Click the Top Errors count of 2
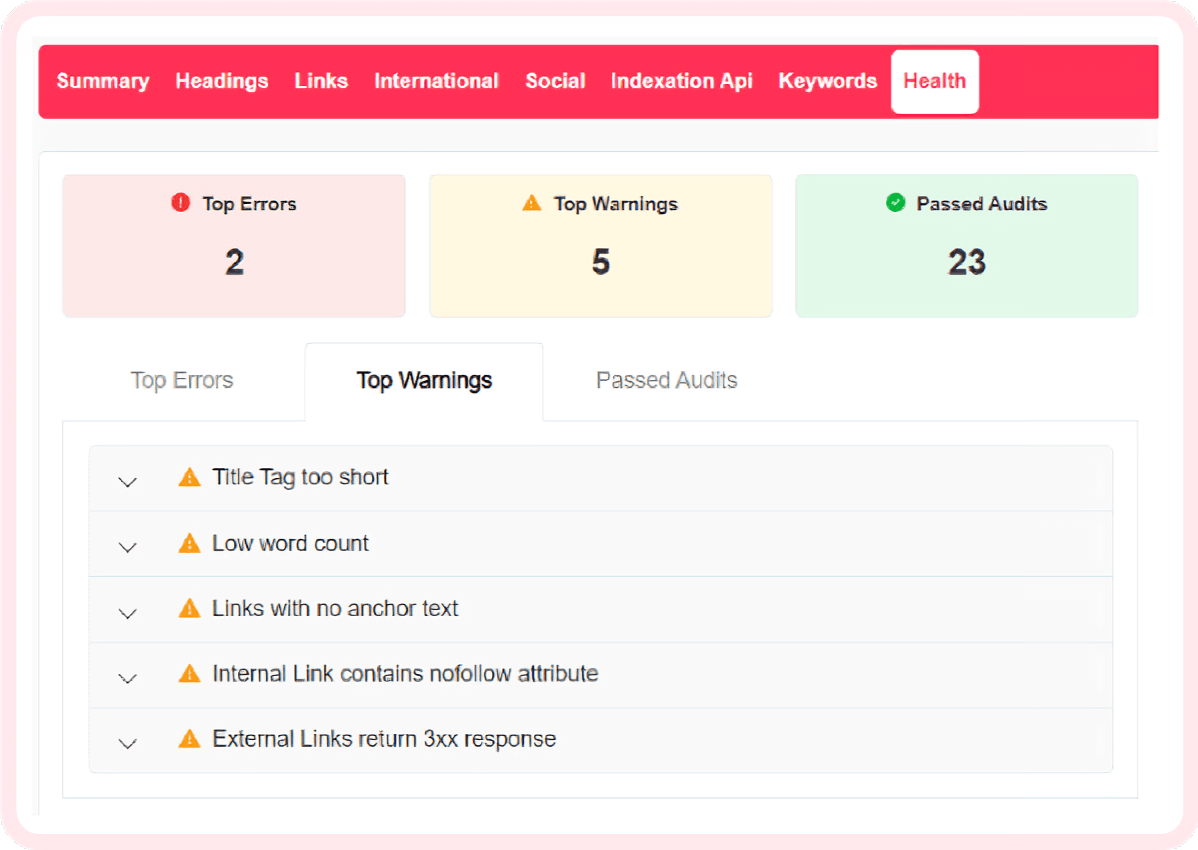1198x850 pixels. tap(233, 262)
